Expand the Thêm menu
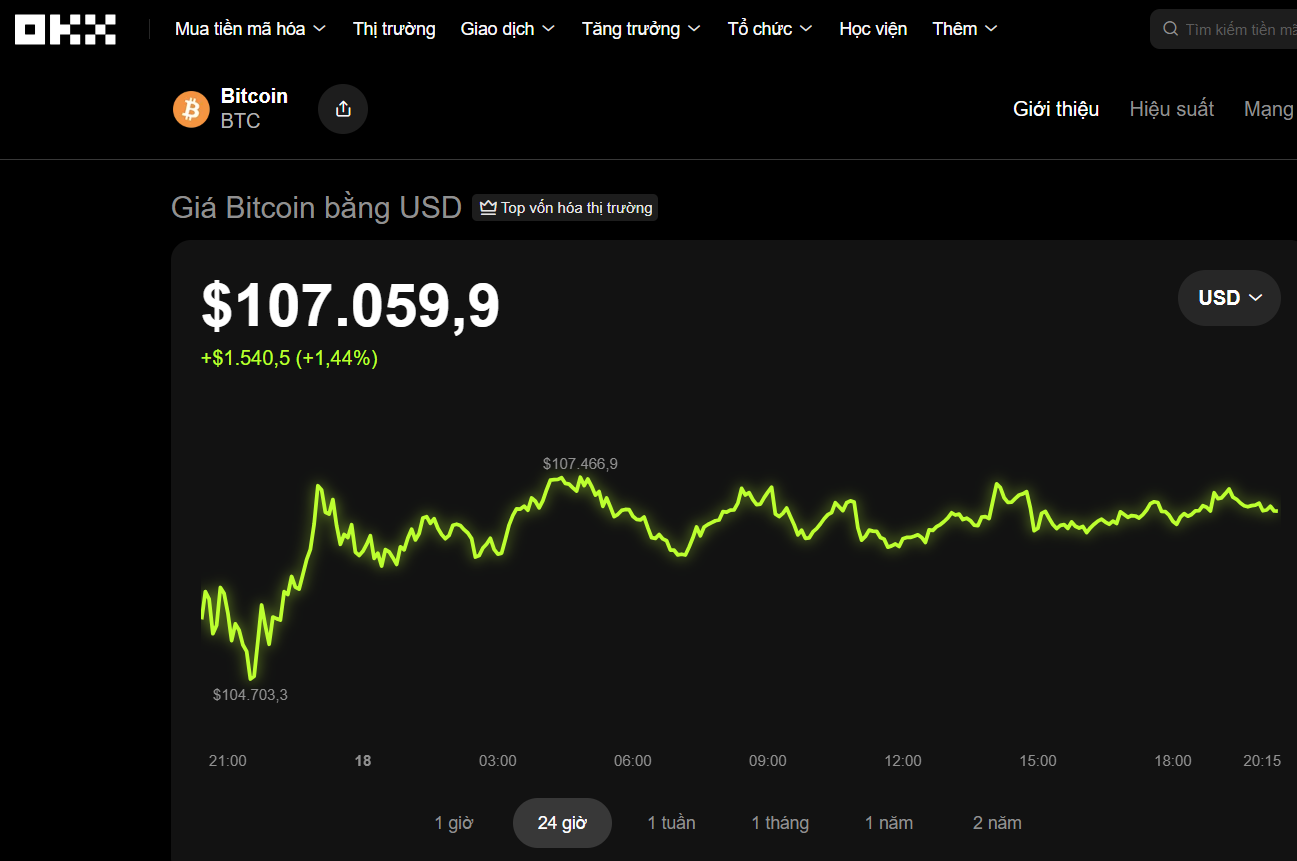Image resolution: width=1297 pixels, height=861 pixels. 965,29
